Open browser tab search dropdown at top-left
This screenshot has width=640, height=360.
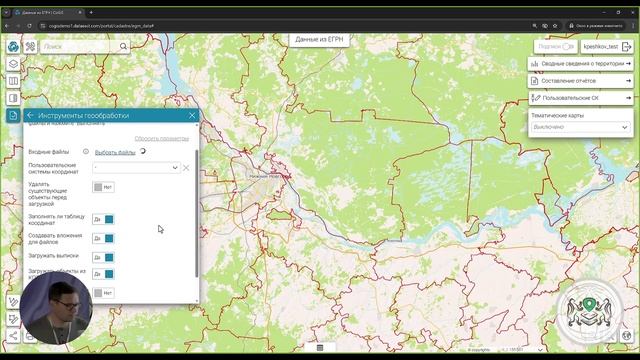click(6, 13)
